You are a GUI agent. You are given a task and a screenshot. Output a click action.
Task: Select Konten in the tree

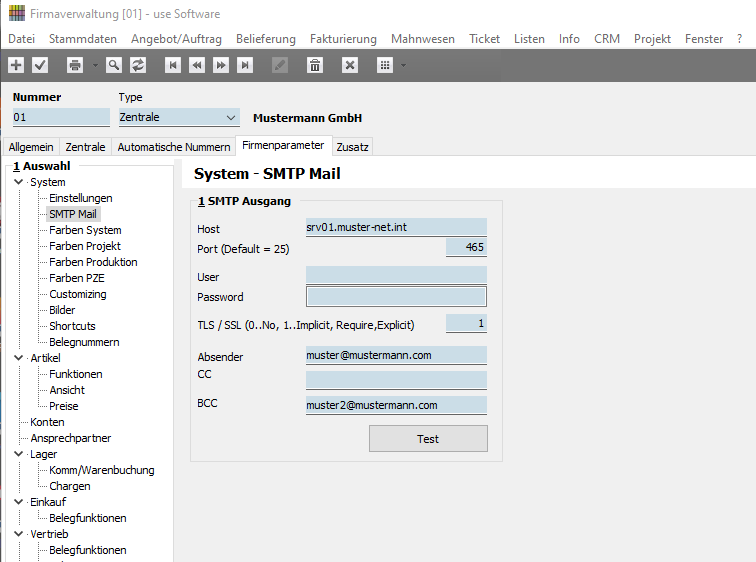(x=47, y=422)
